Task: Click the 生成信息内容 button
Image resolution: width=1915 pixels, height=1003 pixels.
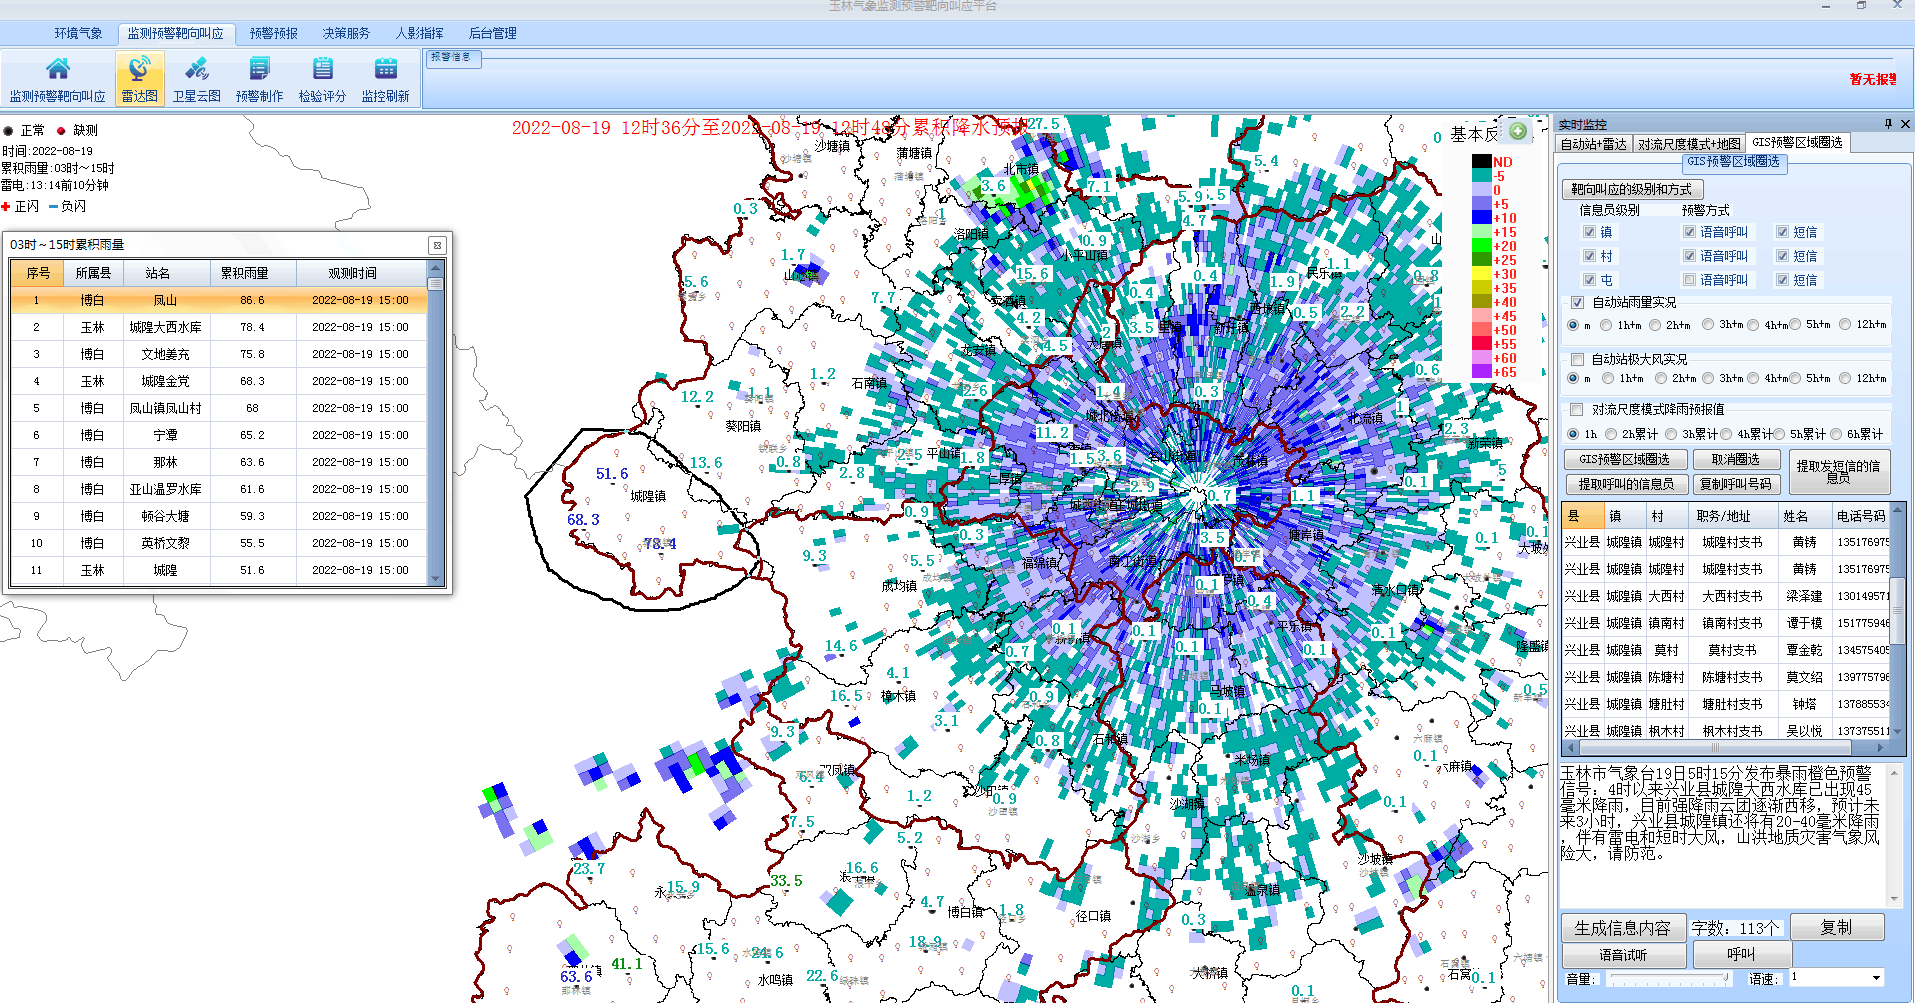Action: (1622, 928)
